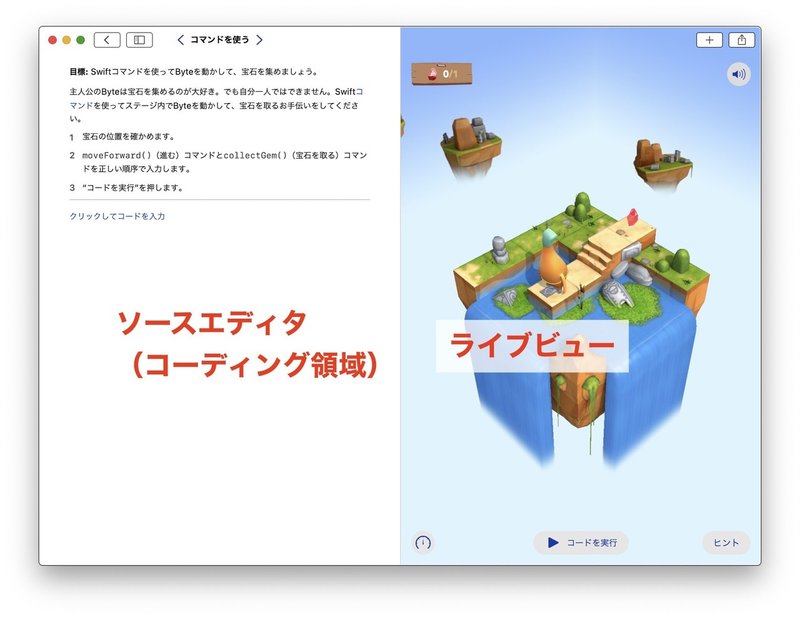
Task: Open the execution speed timer icon
Action: [x=423, y=542]
